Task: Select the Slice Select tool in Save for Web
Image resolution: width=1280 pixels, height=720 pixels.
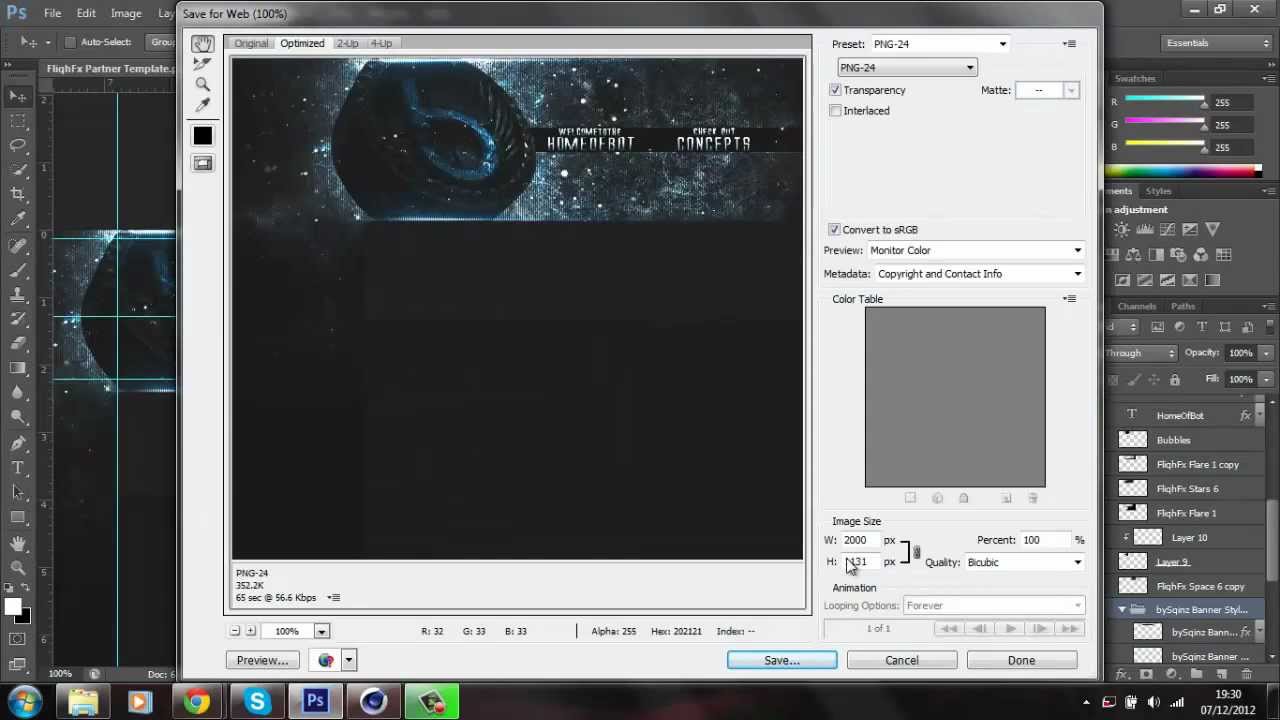Action: click(x=203, y=64)
